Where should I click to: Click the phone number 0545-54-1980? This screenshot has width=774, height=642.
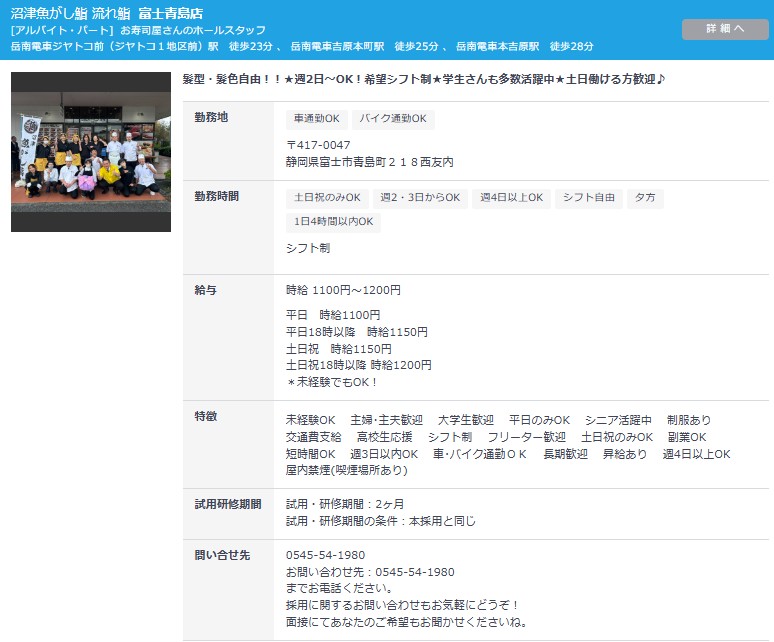pos(325,555)
